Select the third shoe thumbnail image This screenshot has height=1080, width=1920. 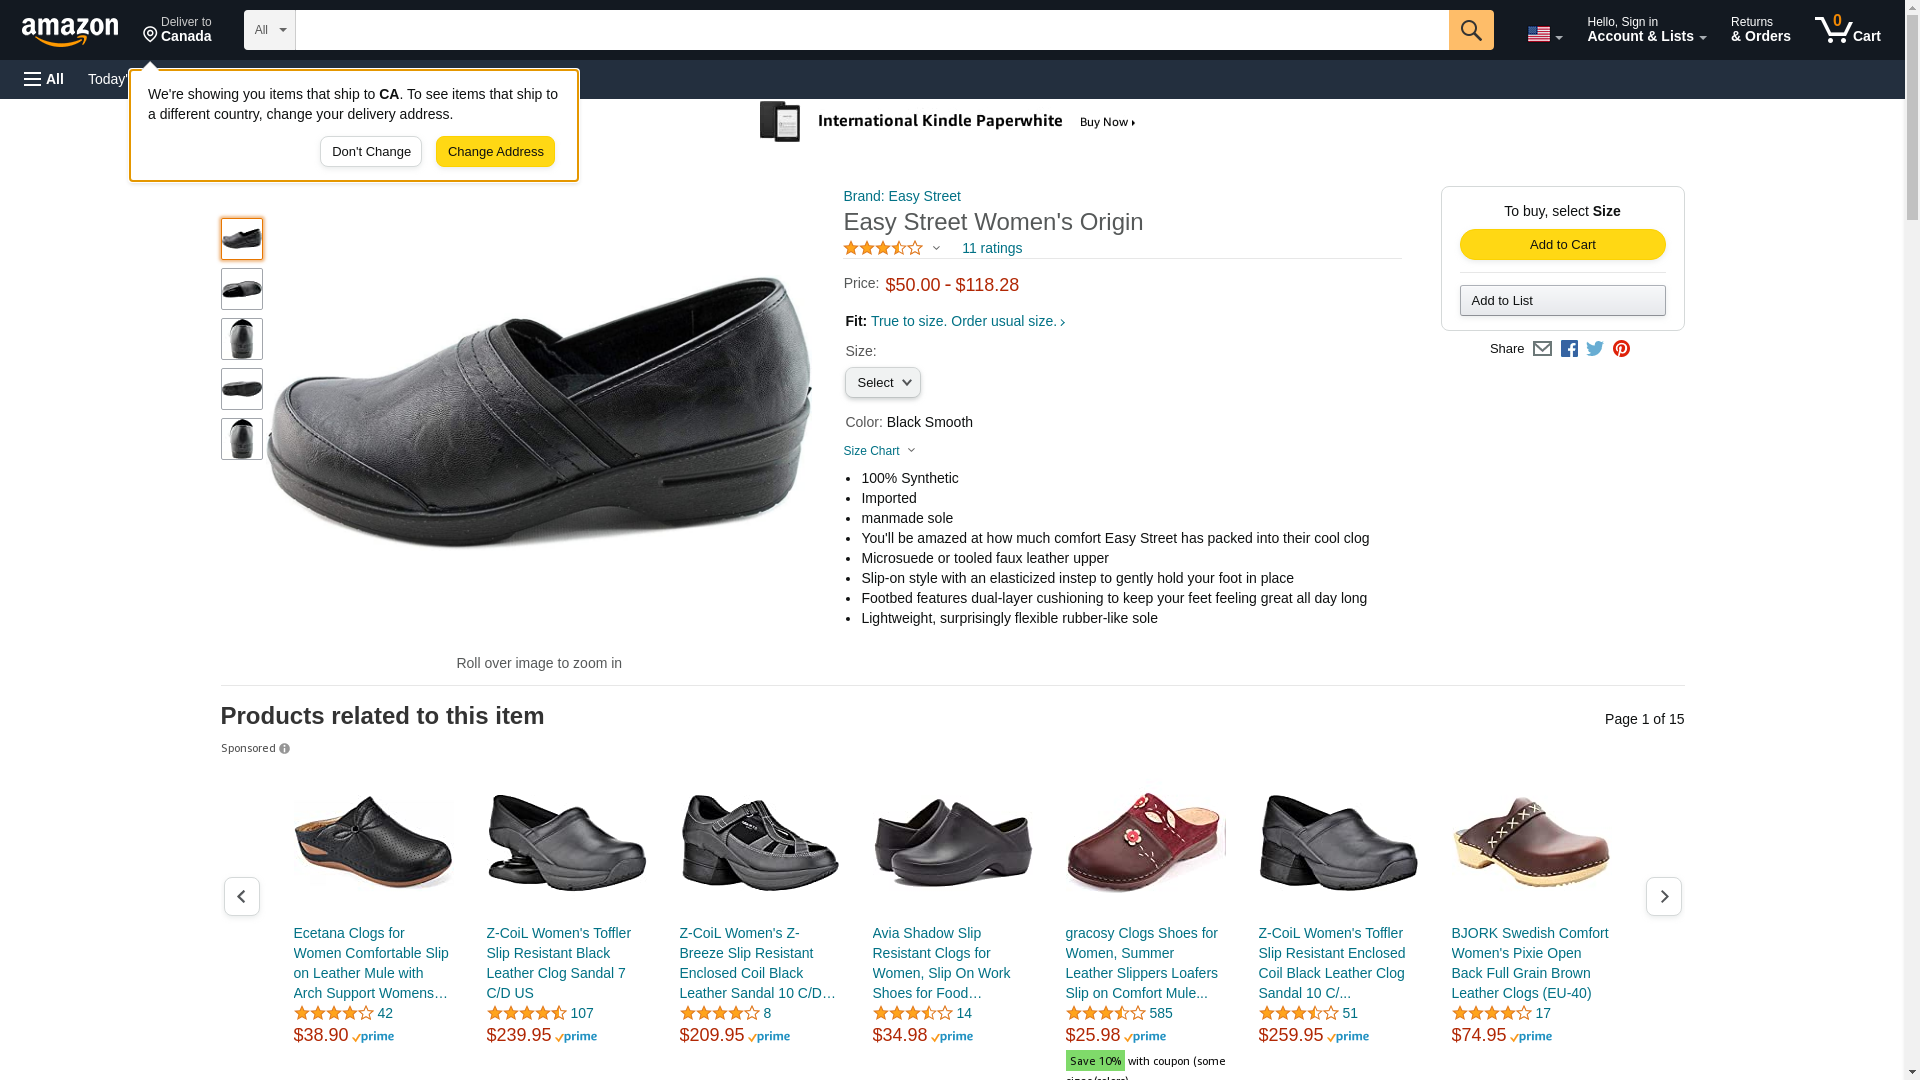coord(242,339)
